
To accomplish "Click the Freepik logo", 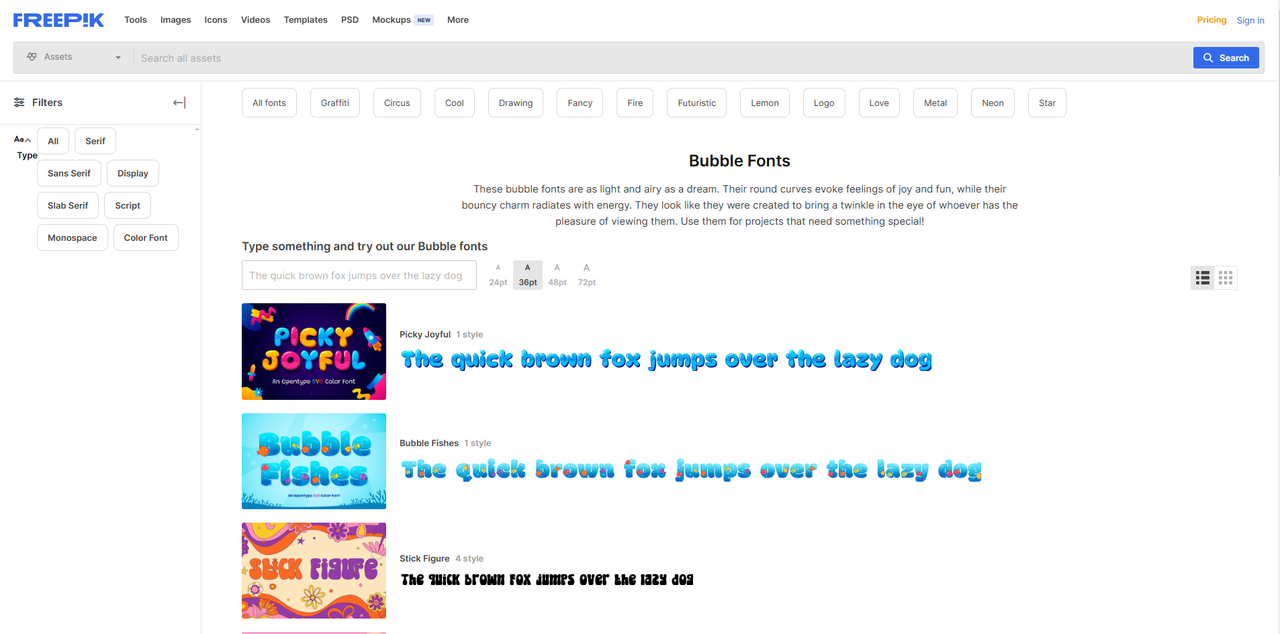I will point(58,20).
